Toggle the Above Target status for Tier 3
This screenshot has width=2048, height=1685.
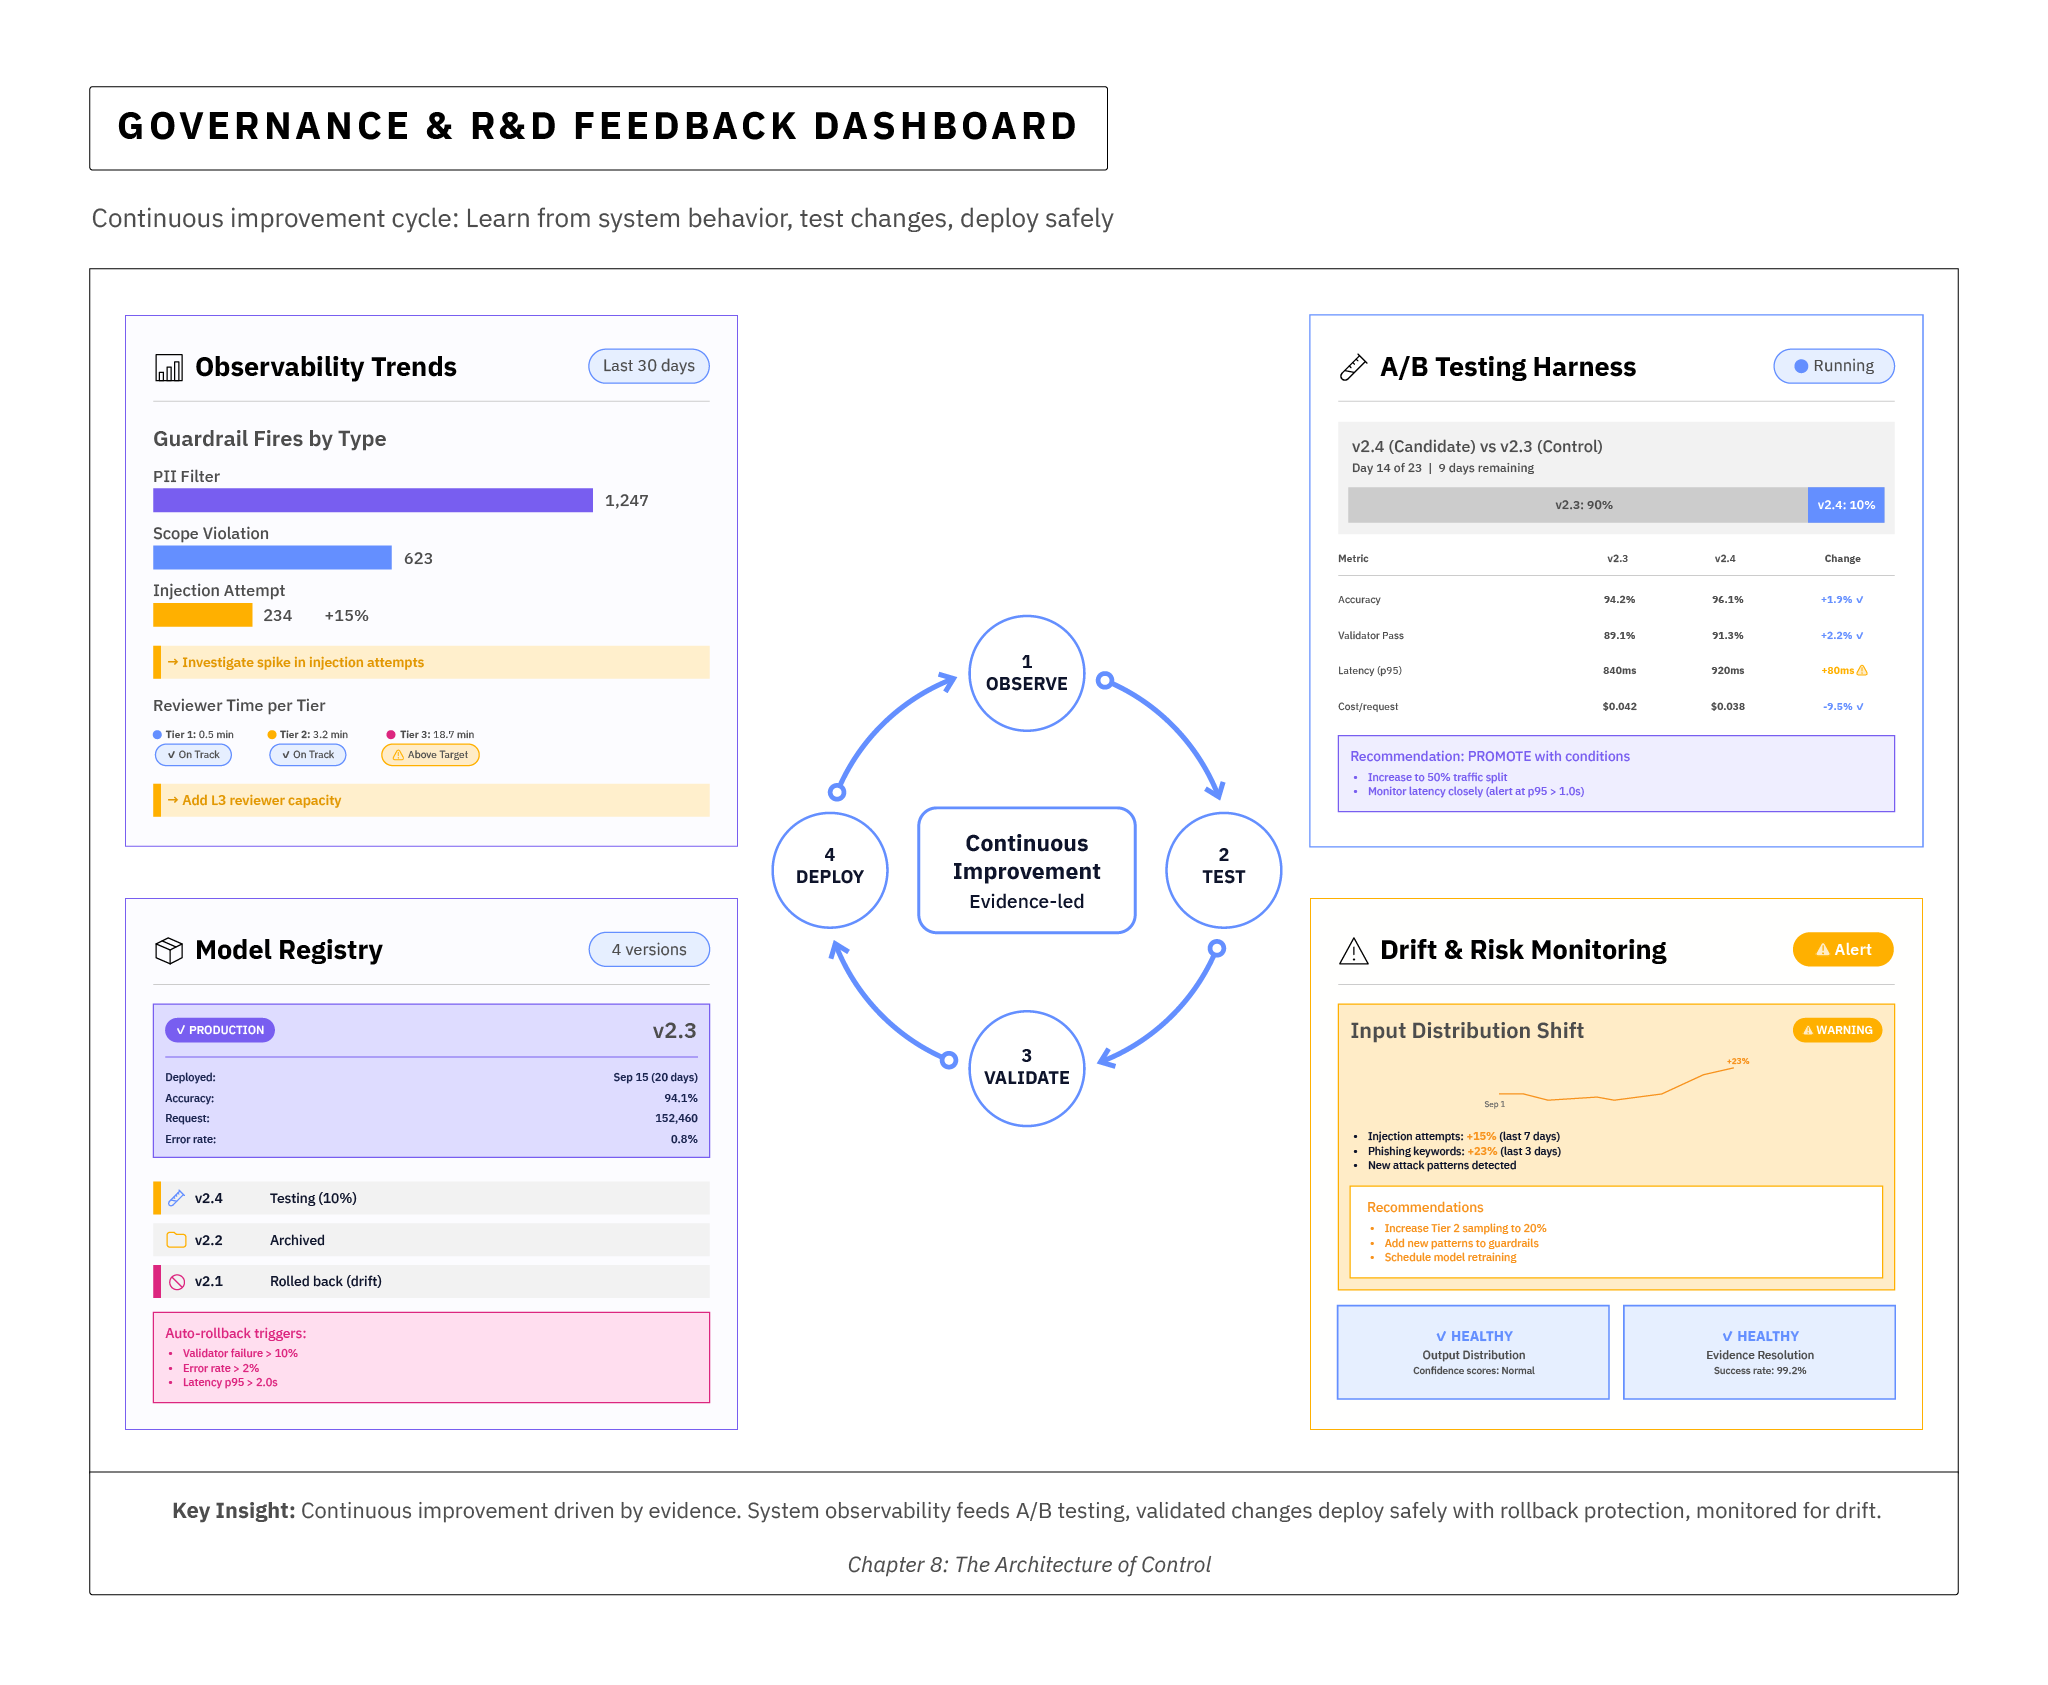(x=430, y=754)
